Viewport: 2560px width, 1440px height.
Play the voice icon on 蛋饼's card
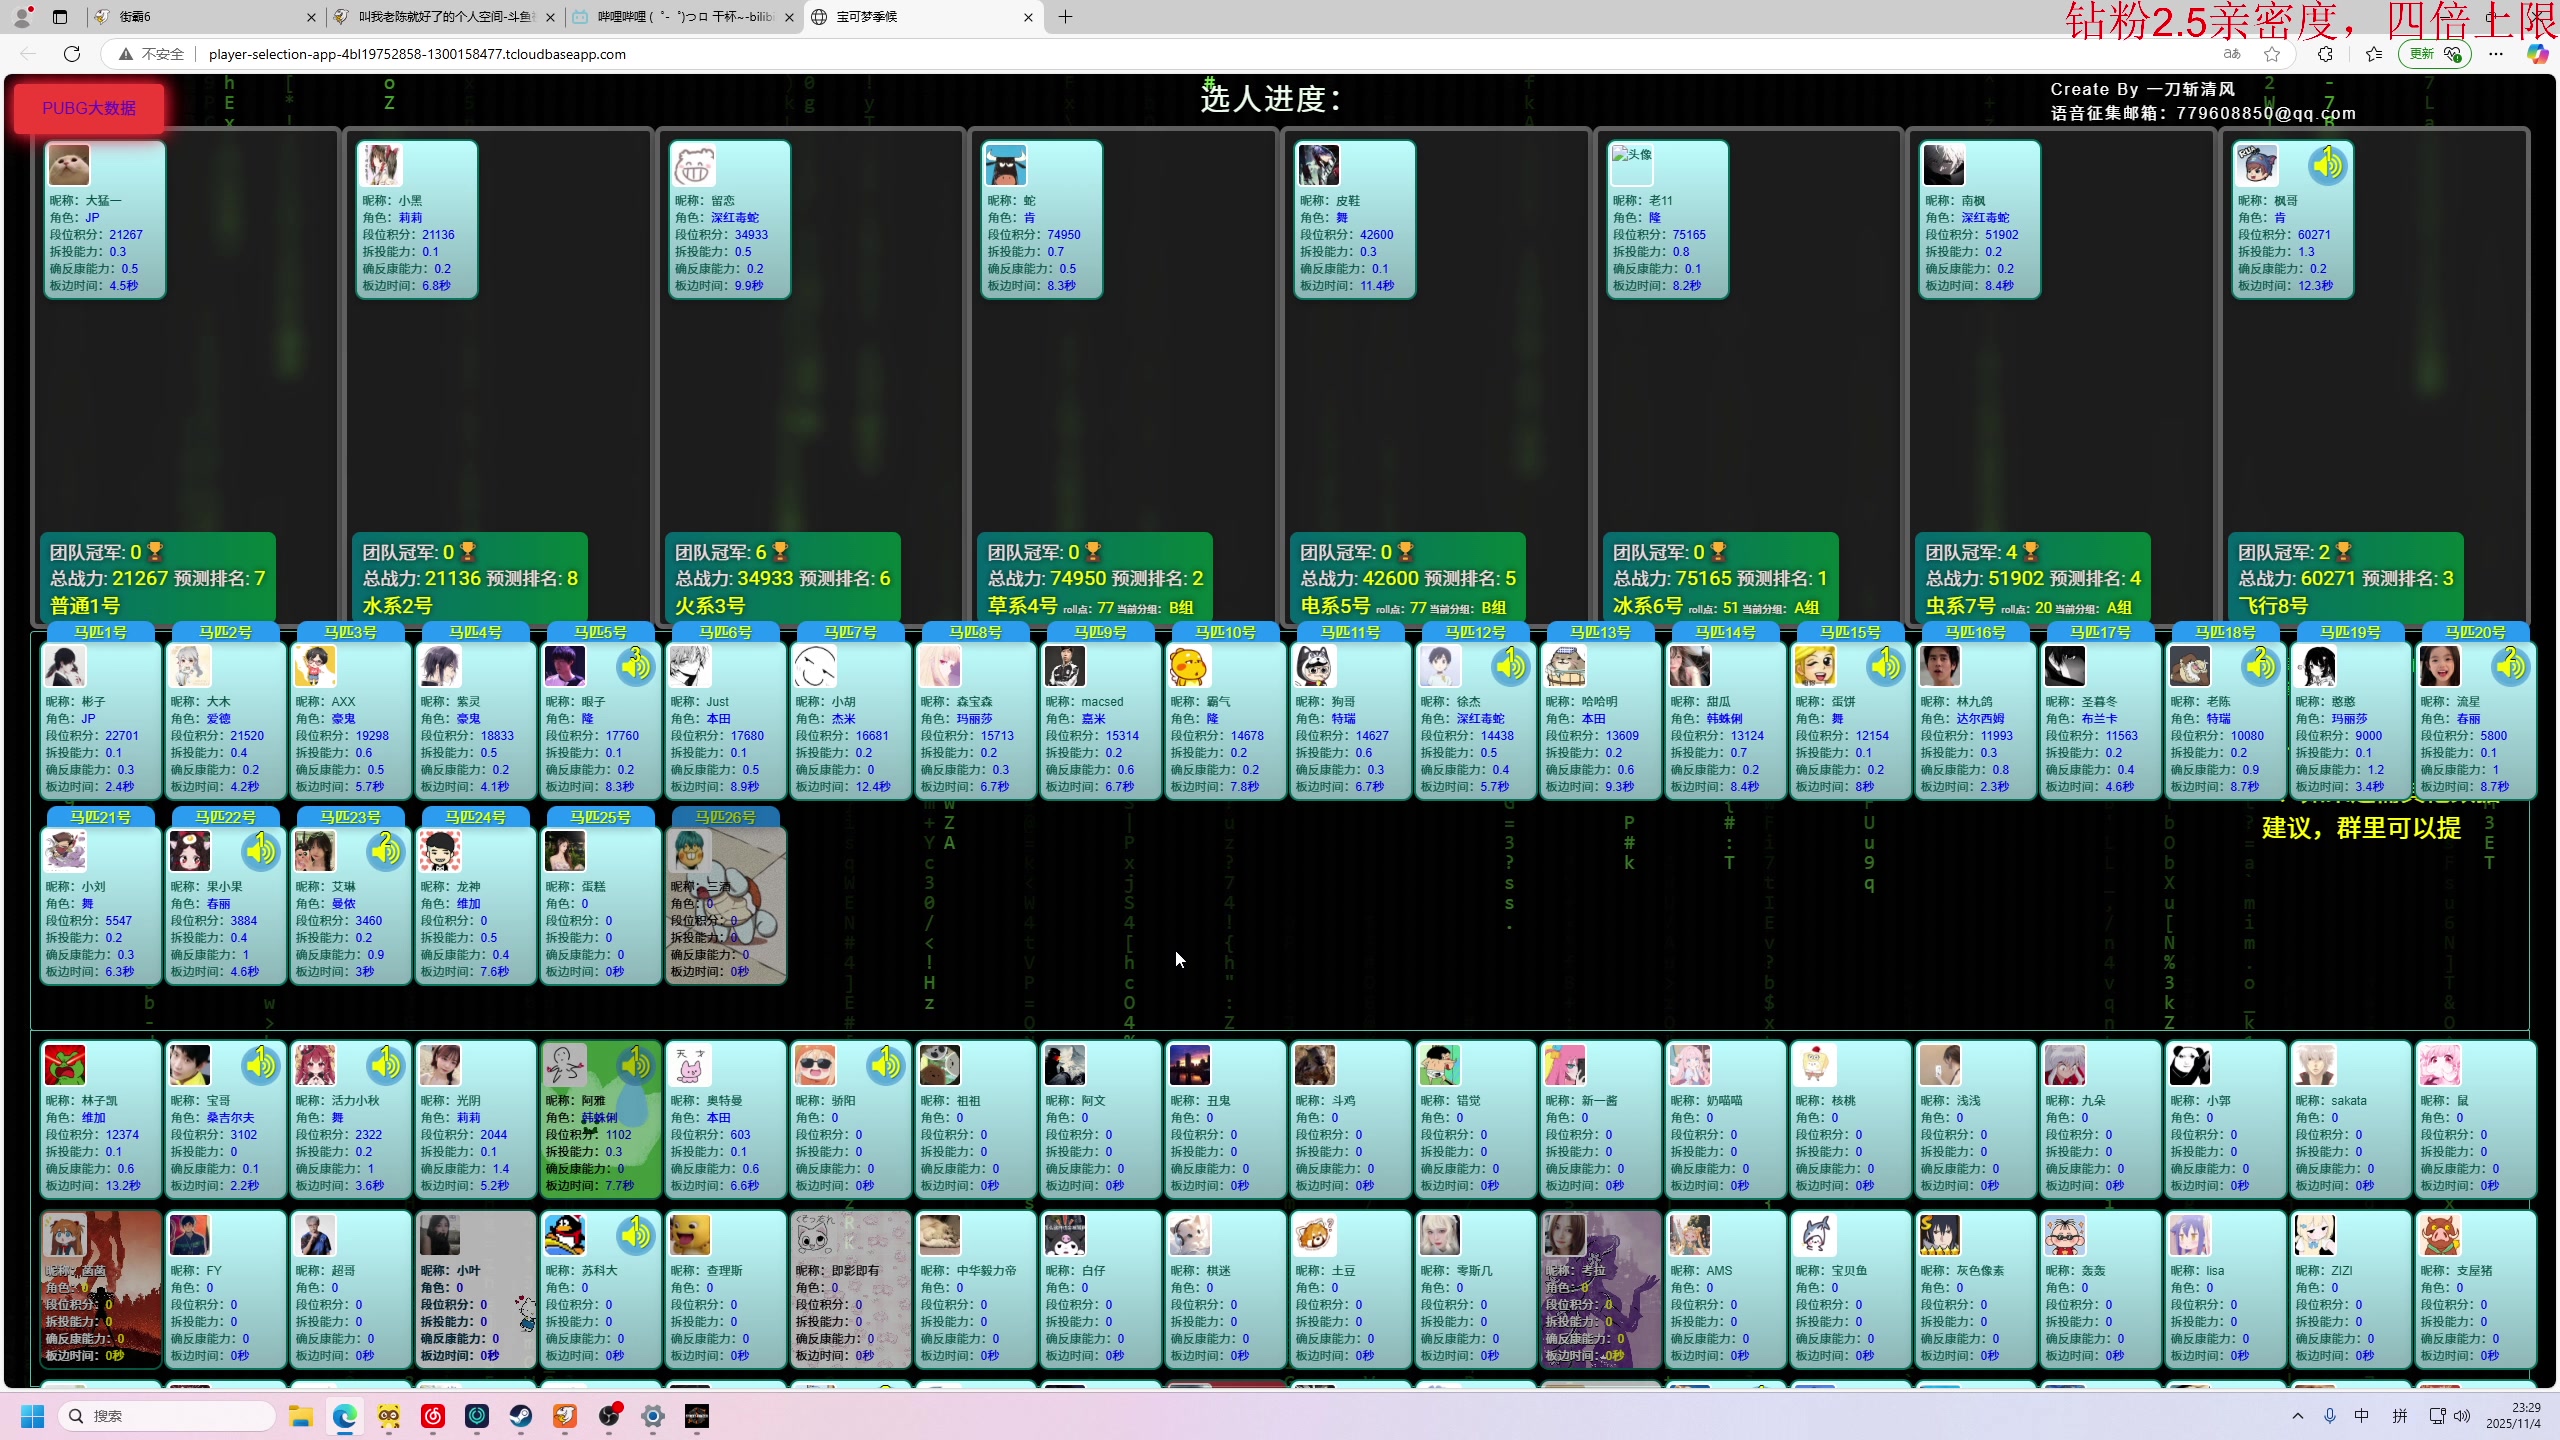coord(1885,666)
